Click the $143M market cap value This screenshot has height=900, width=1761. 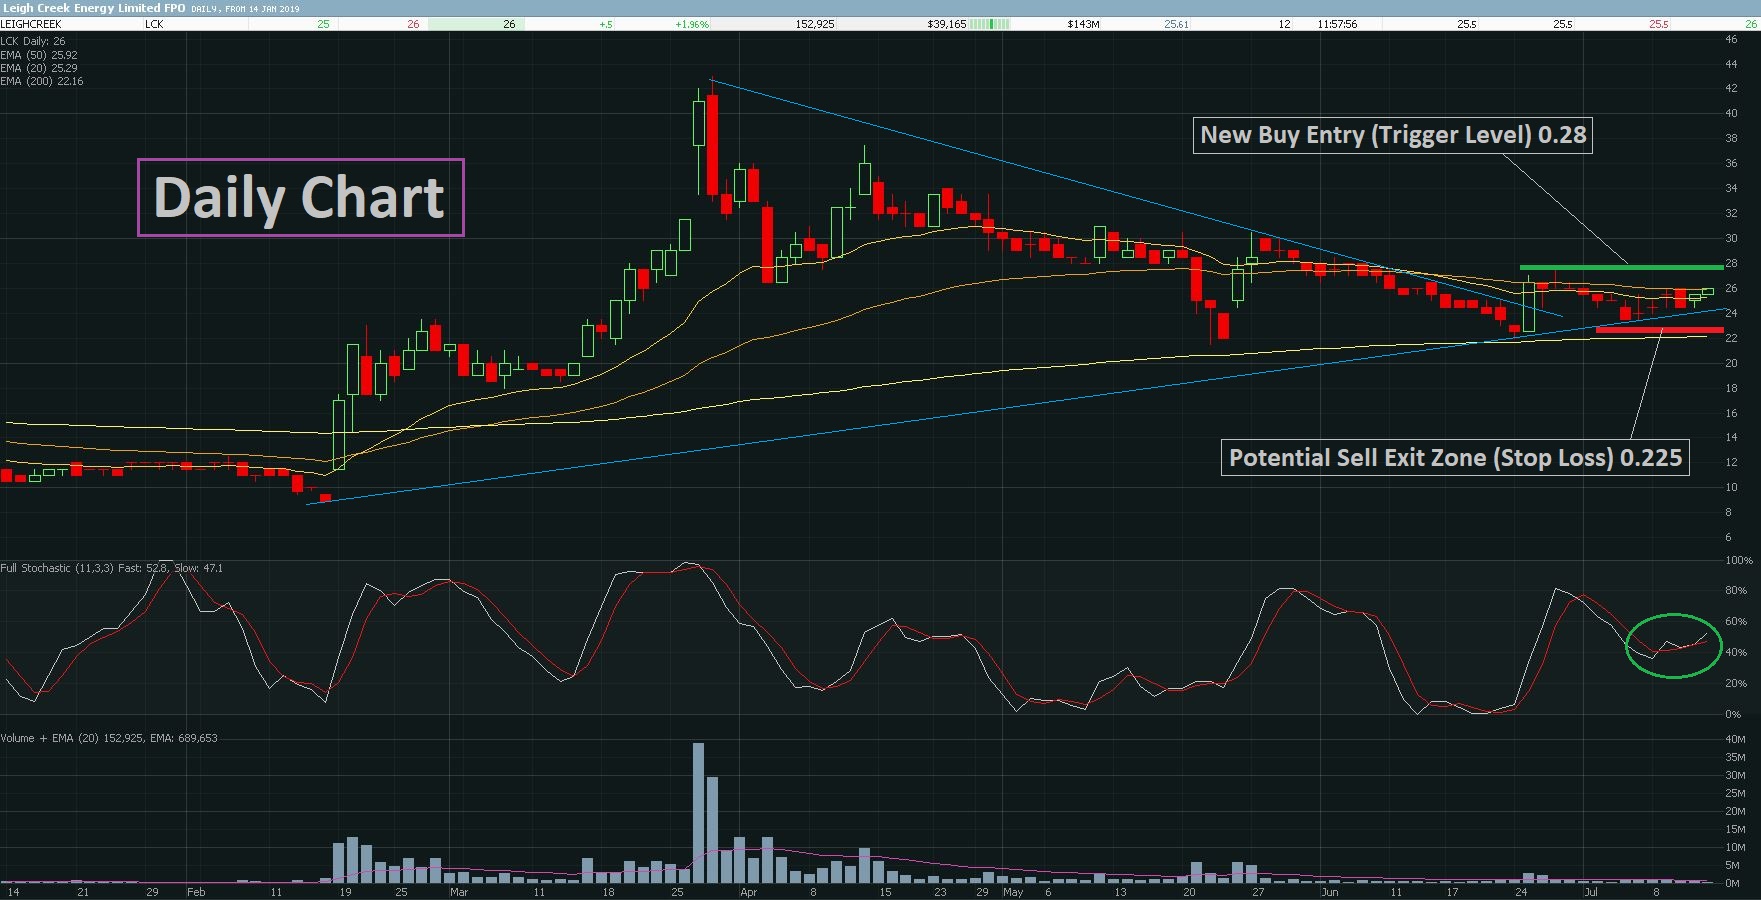[1083, 24]
